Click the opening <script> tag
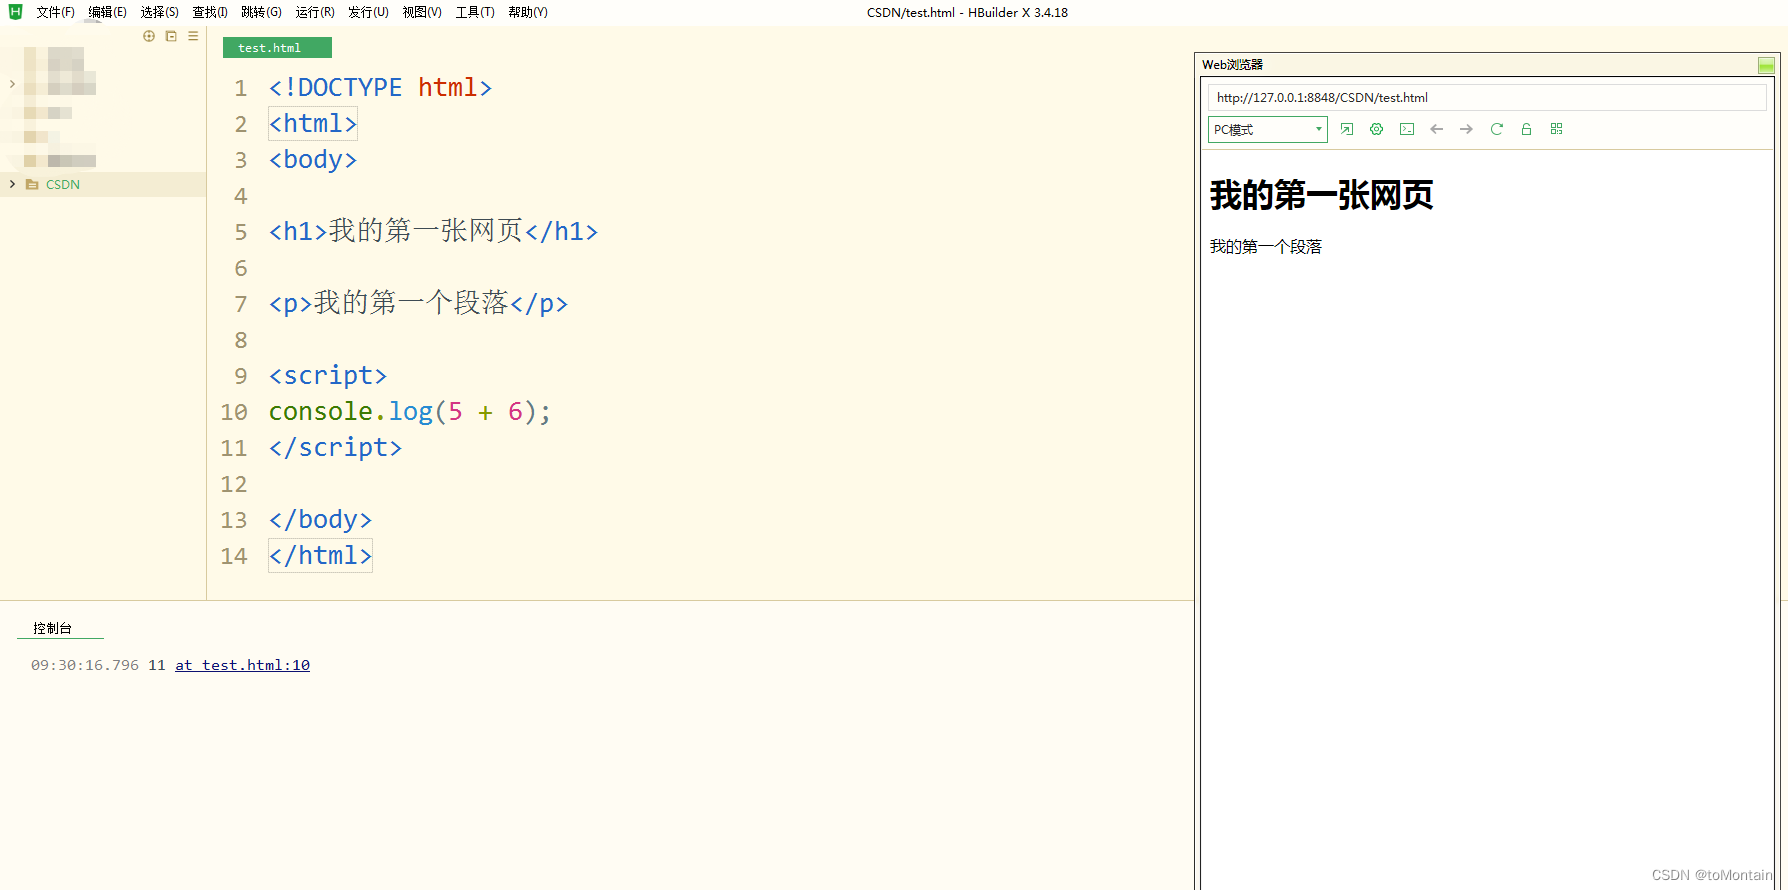Image resolution: width=1788 pixels, height=890 pixels. coord(328,376)
